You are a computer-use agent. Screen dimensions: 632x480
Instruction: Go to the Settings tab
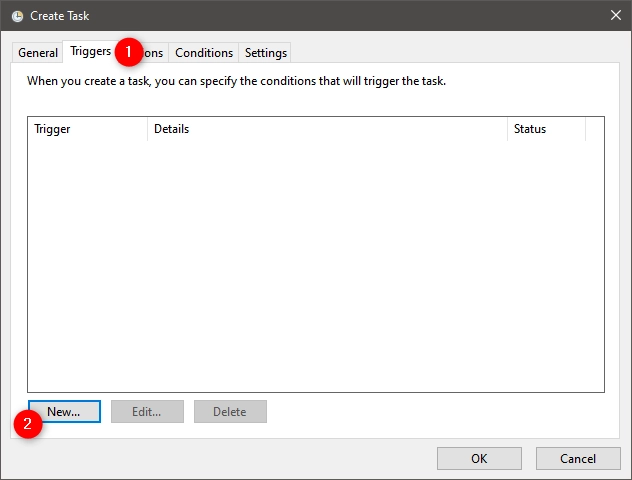click(x=266, y=53)
